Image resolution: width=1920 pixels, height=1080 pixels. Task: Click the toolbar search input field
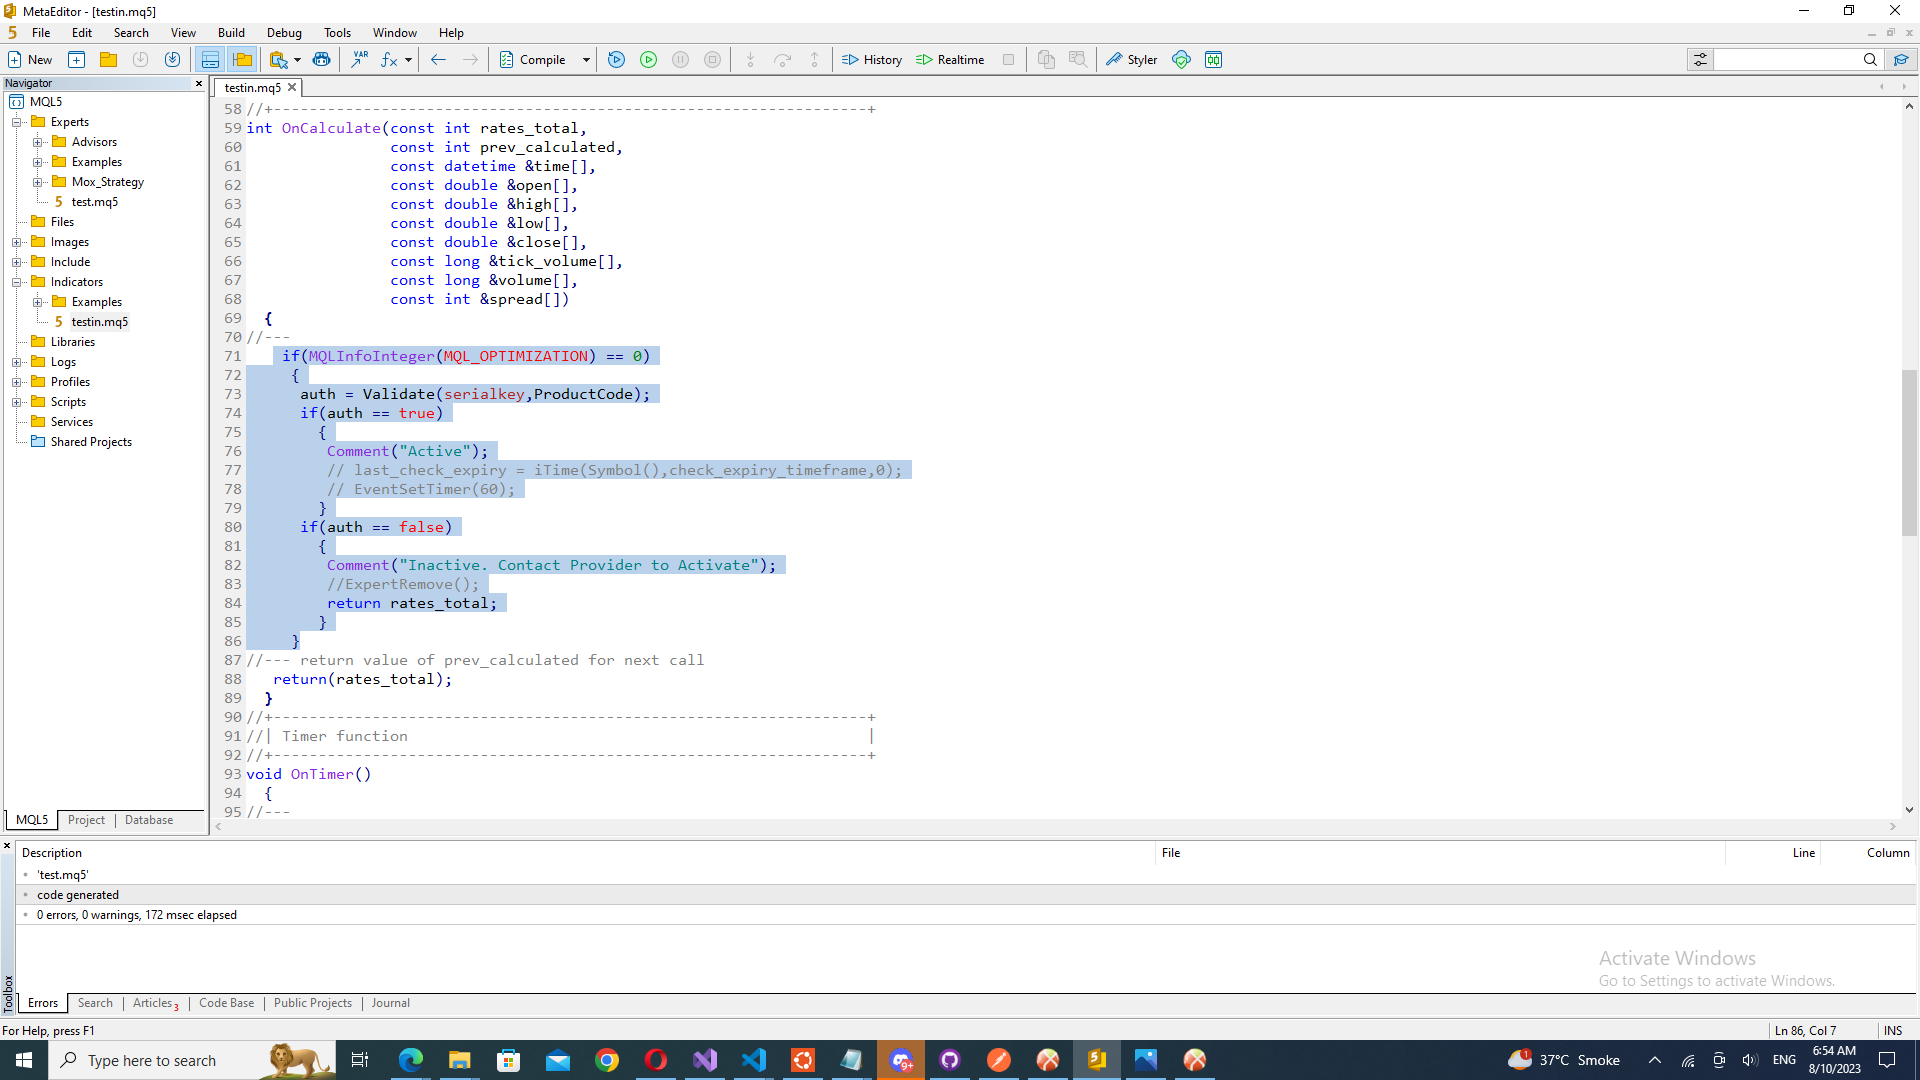coord(1786,60)
